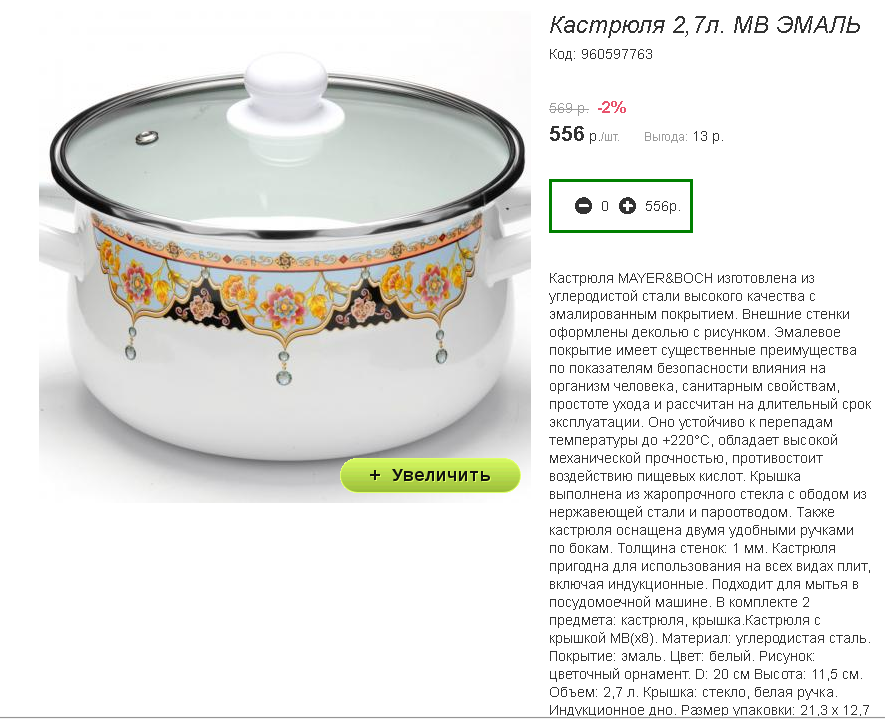Decrease quantity with the minus icon
This screenshot has width=885, height=719.
583,206
